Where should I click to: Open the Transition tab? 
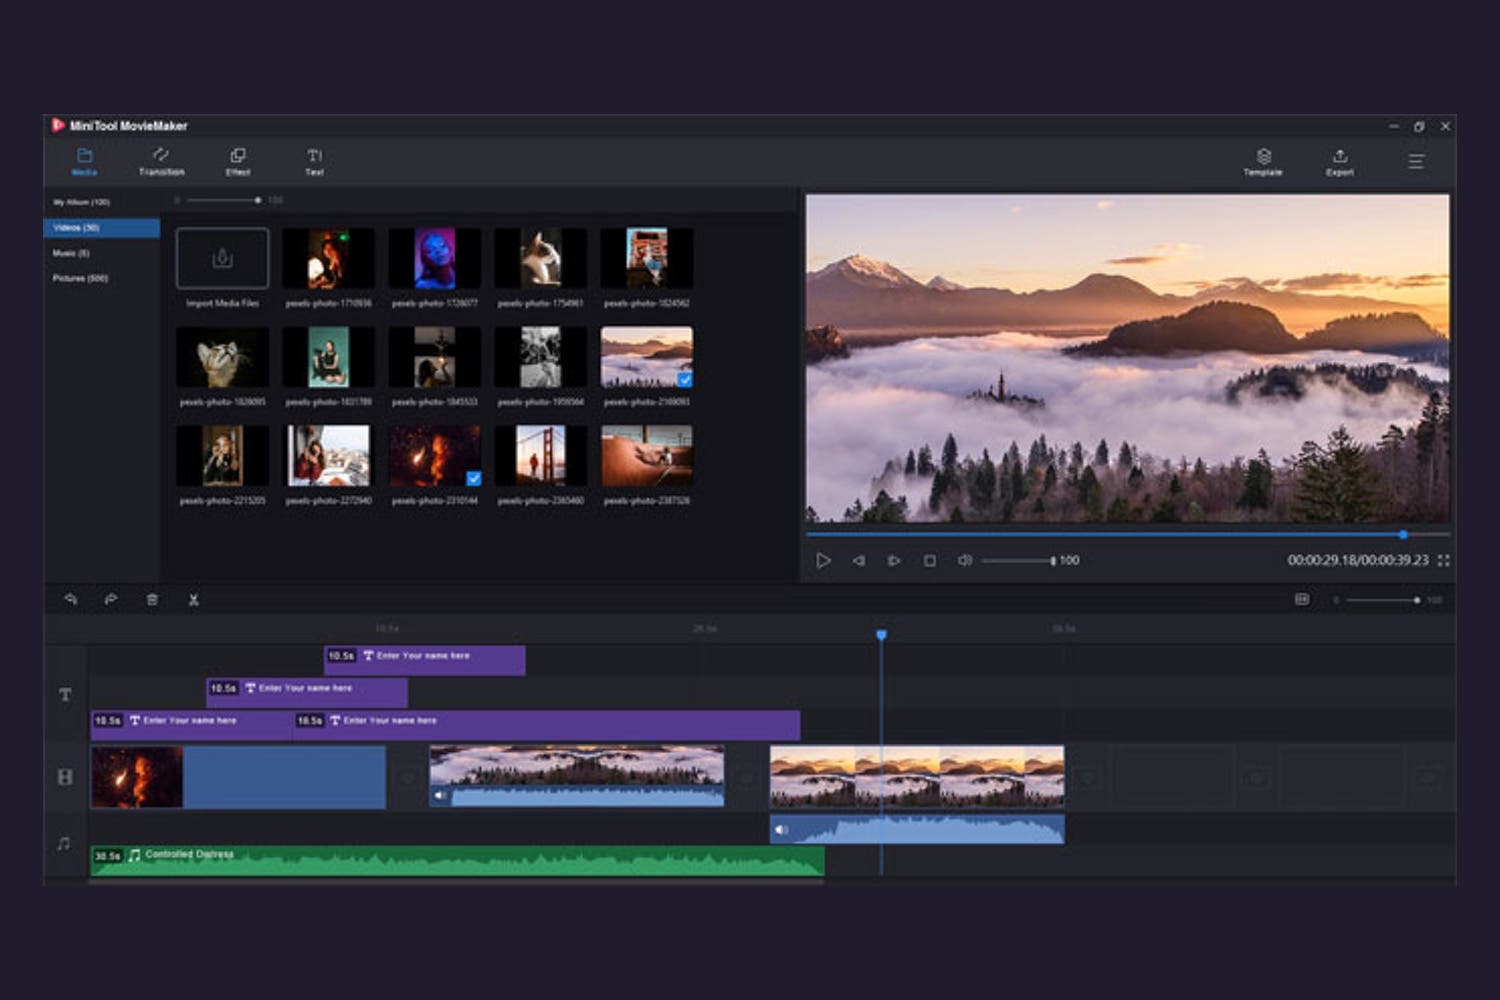[161, 161]
